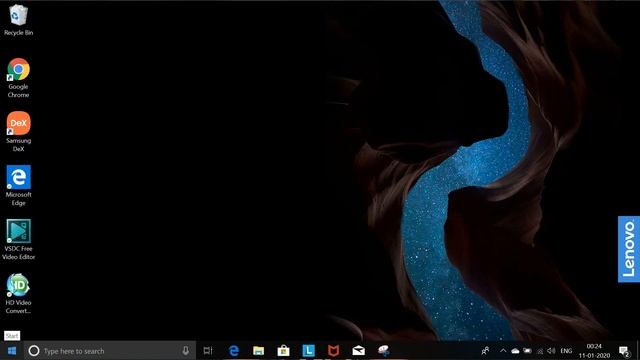Image resolution: width=640 pixels, height=360 pixels.
Task: Select the Microsoft Edge desktop icon
Action: (18, 186)
